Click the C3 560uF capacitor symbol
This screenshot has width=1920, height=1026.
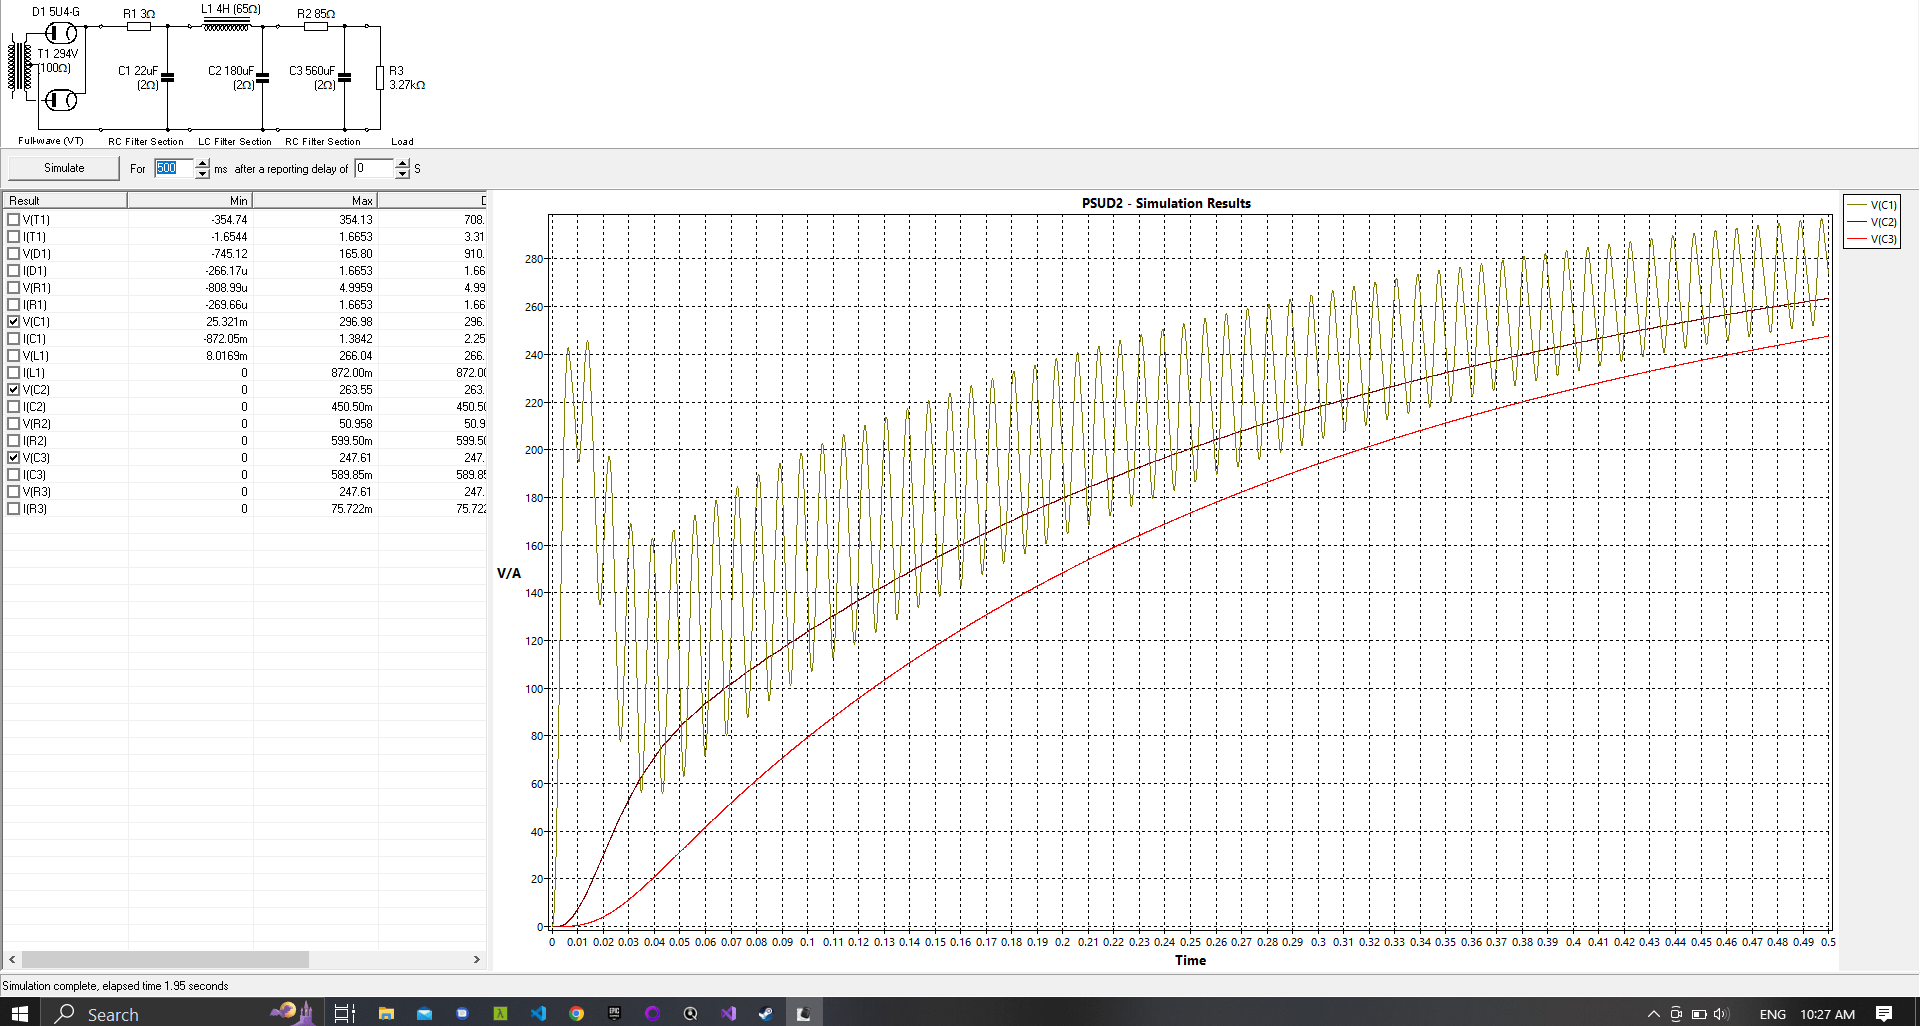345,77
